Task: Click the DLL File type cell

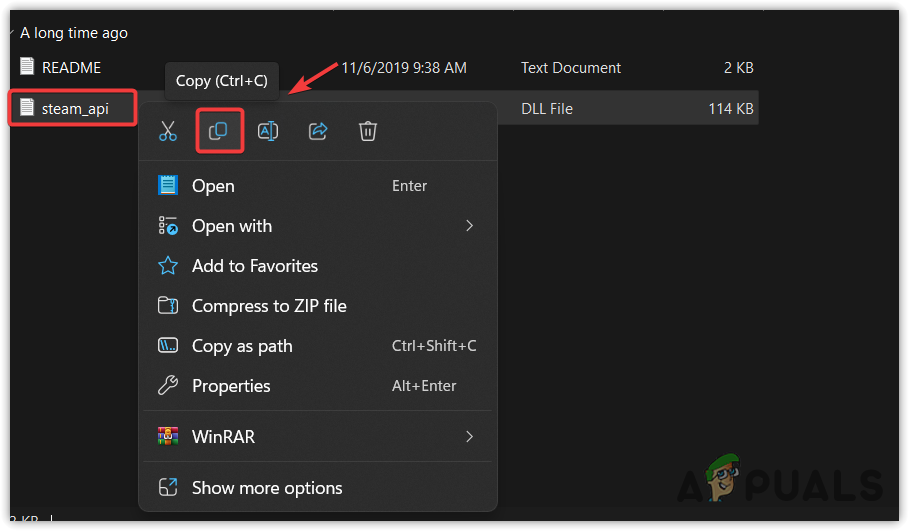Action: (x=547, y=108)
